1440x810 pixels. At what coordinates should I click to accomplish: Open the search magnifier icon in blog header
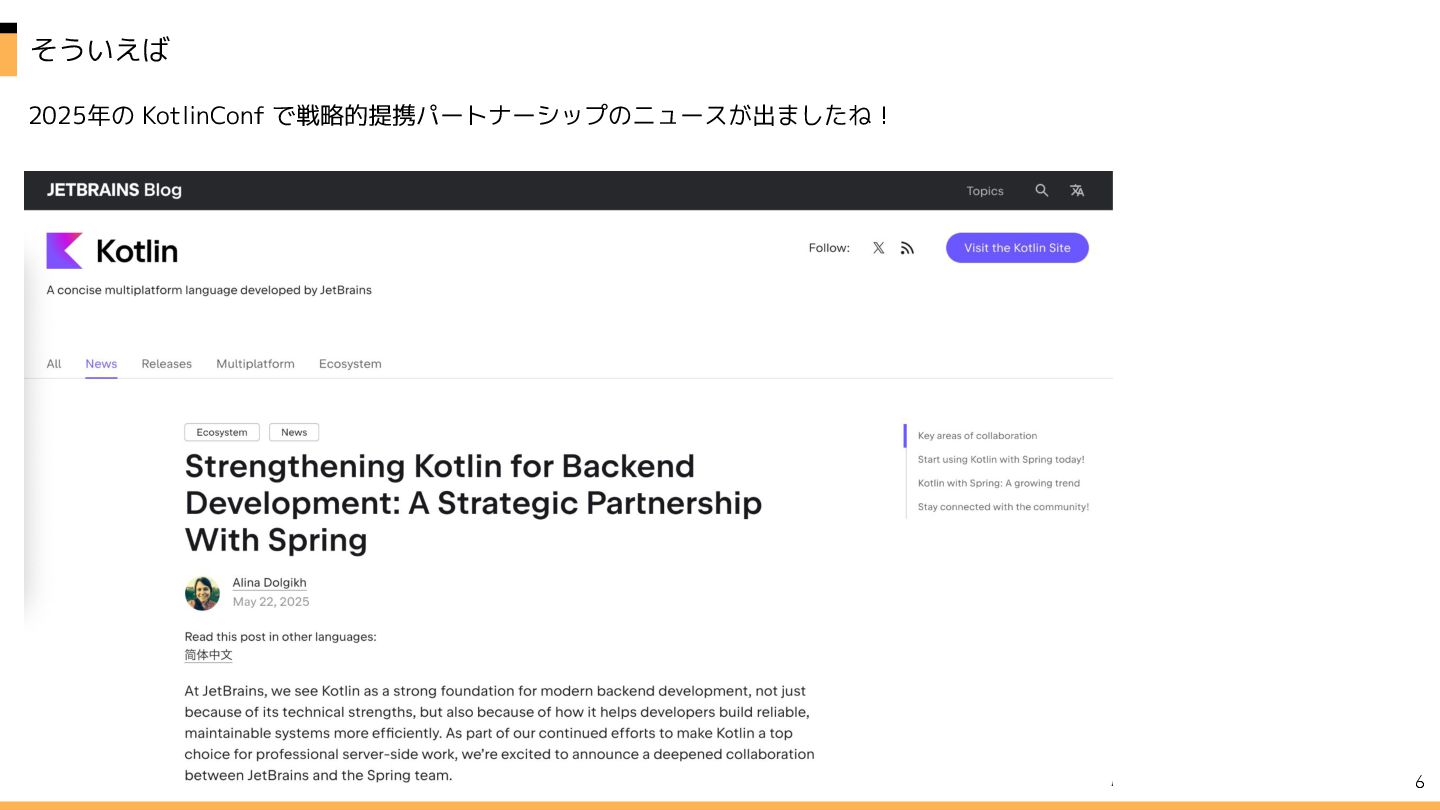point(1042,190)
